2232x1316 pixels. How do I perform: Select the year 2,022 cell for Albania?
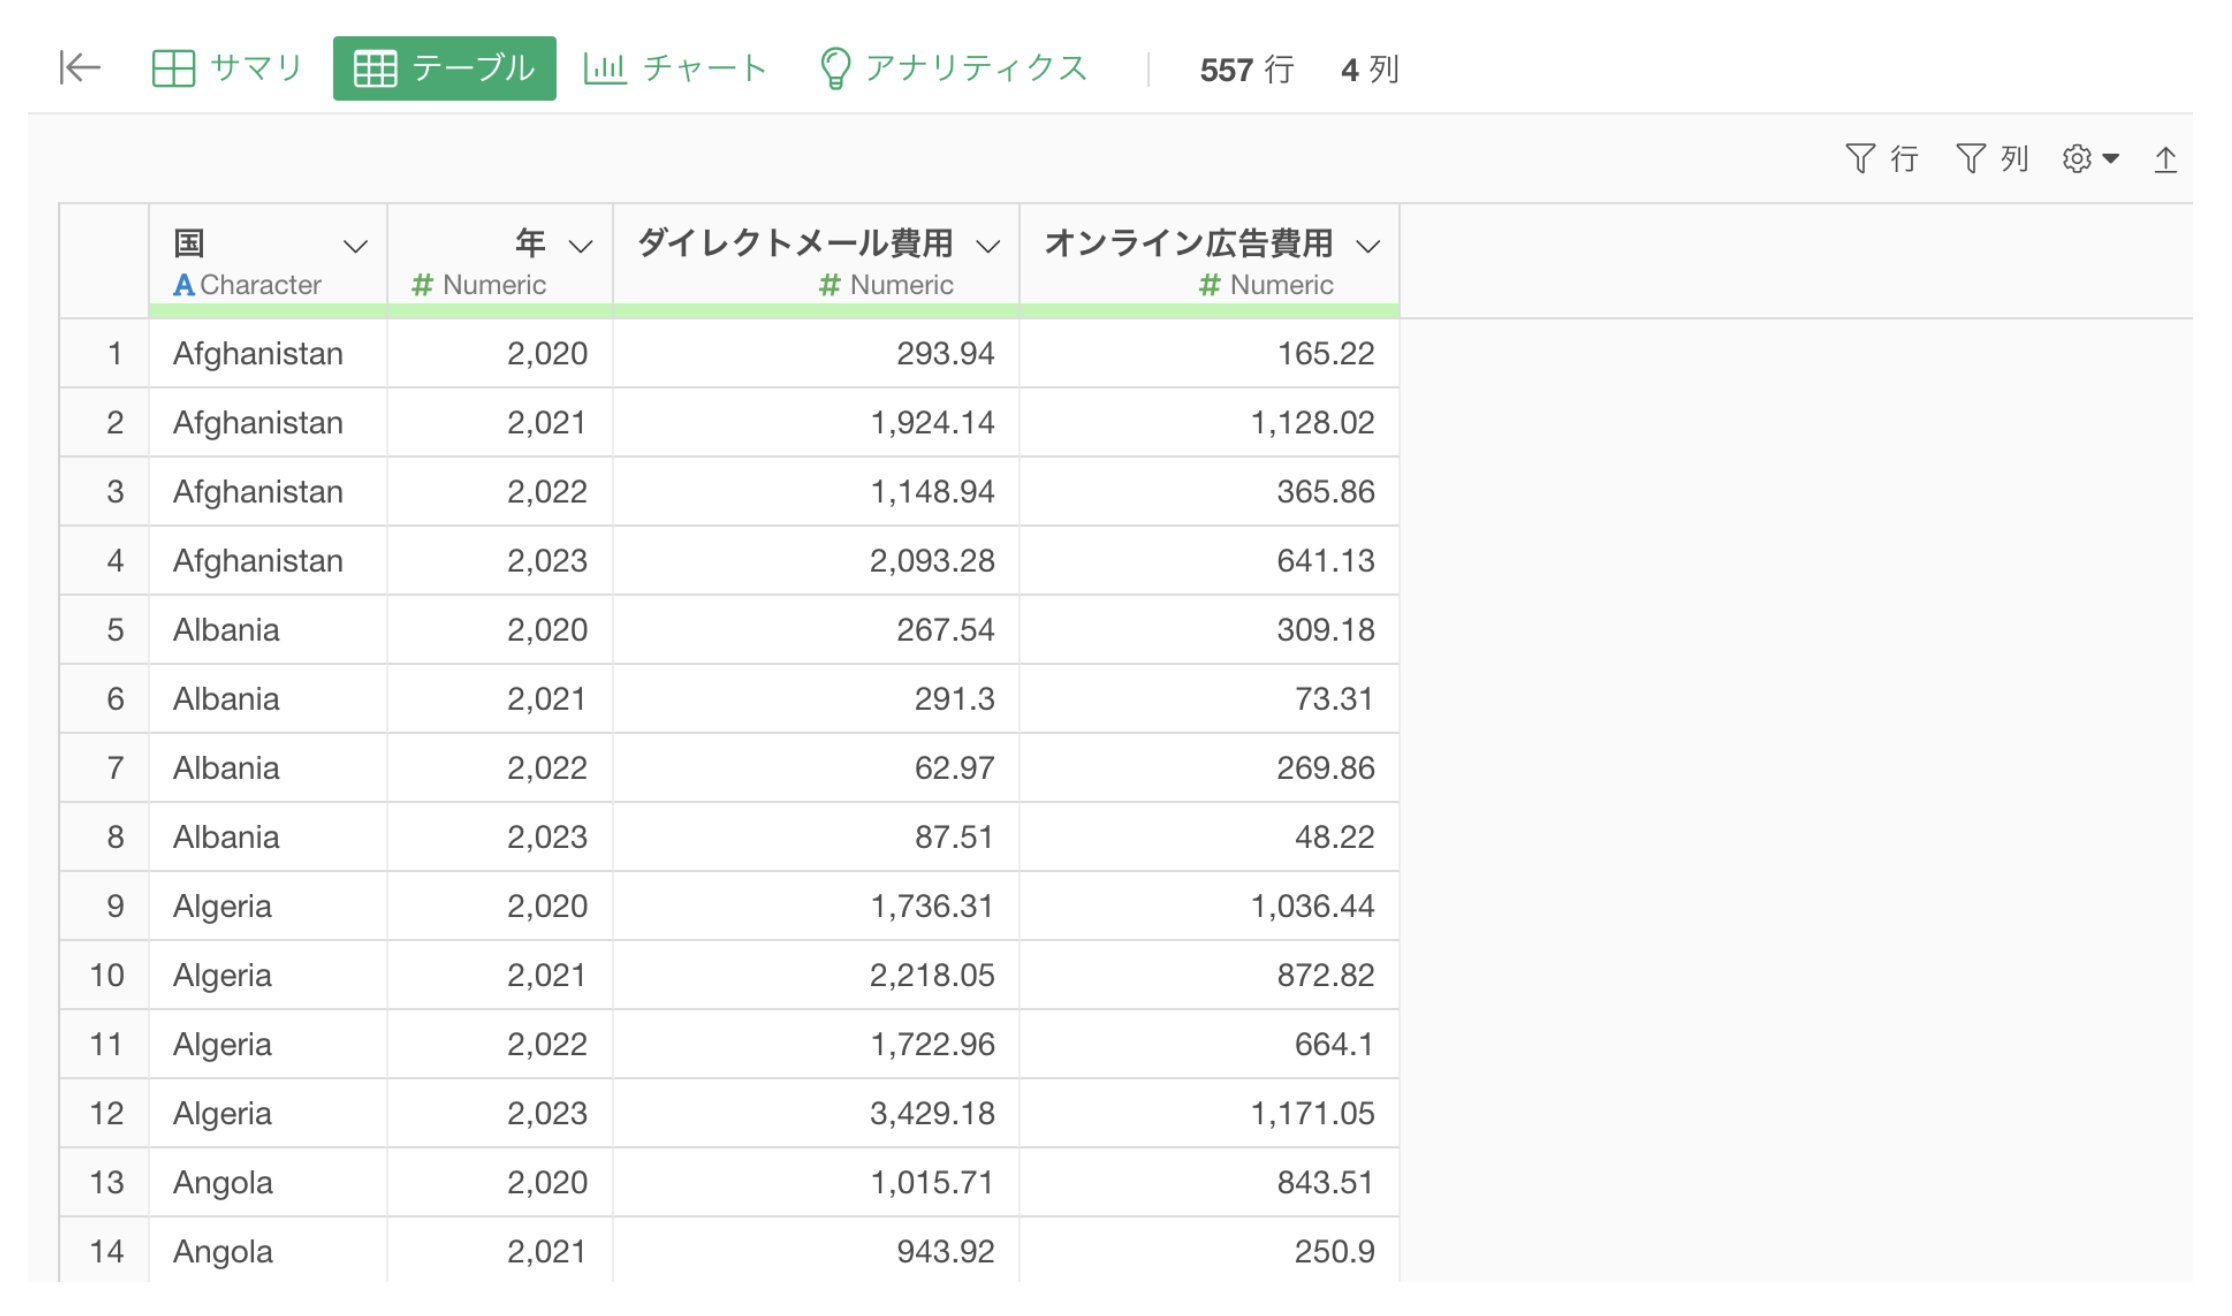500,767
